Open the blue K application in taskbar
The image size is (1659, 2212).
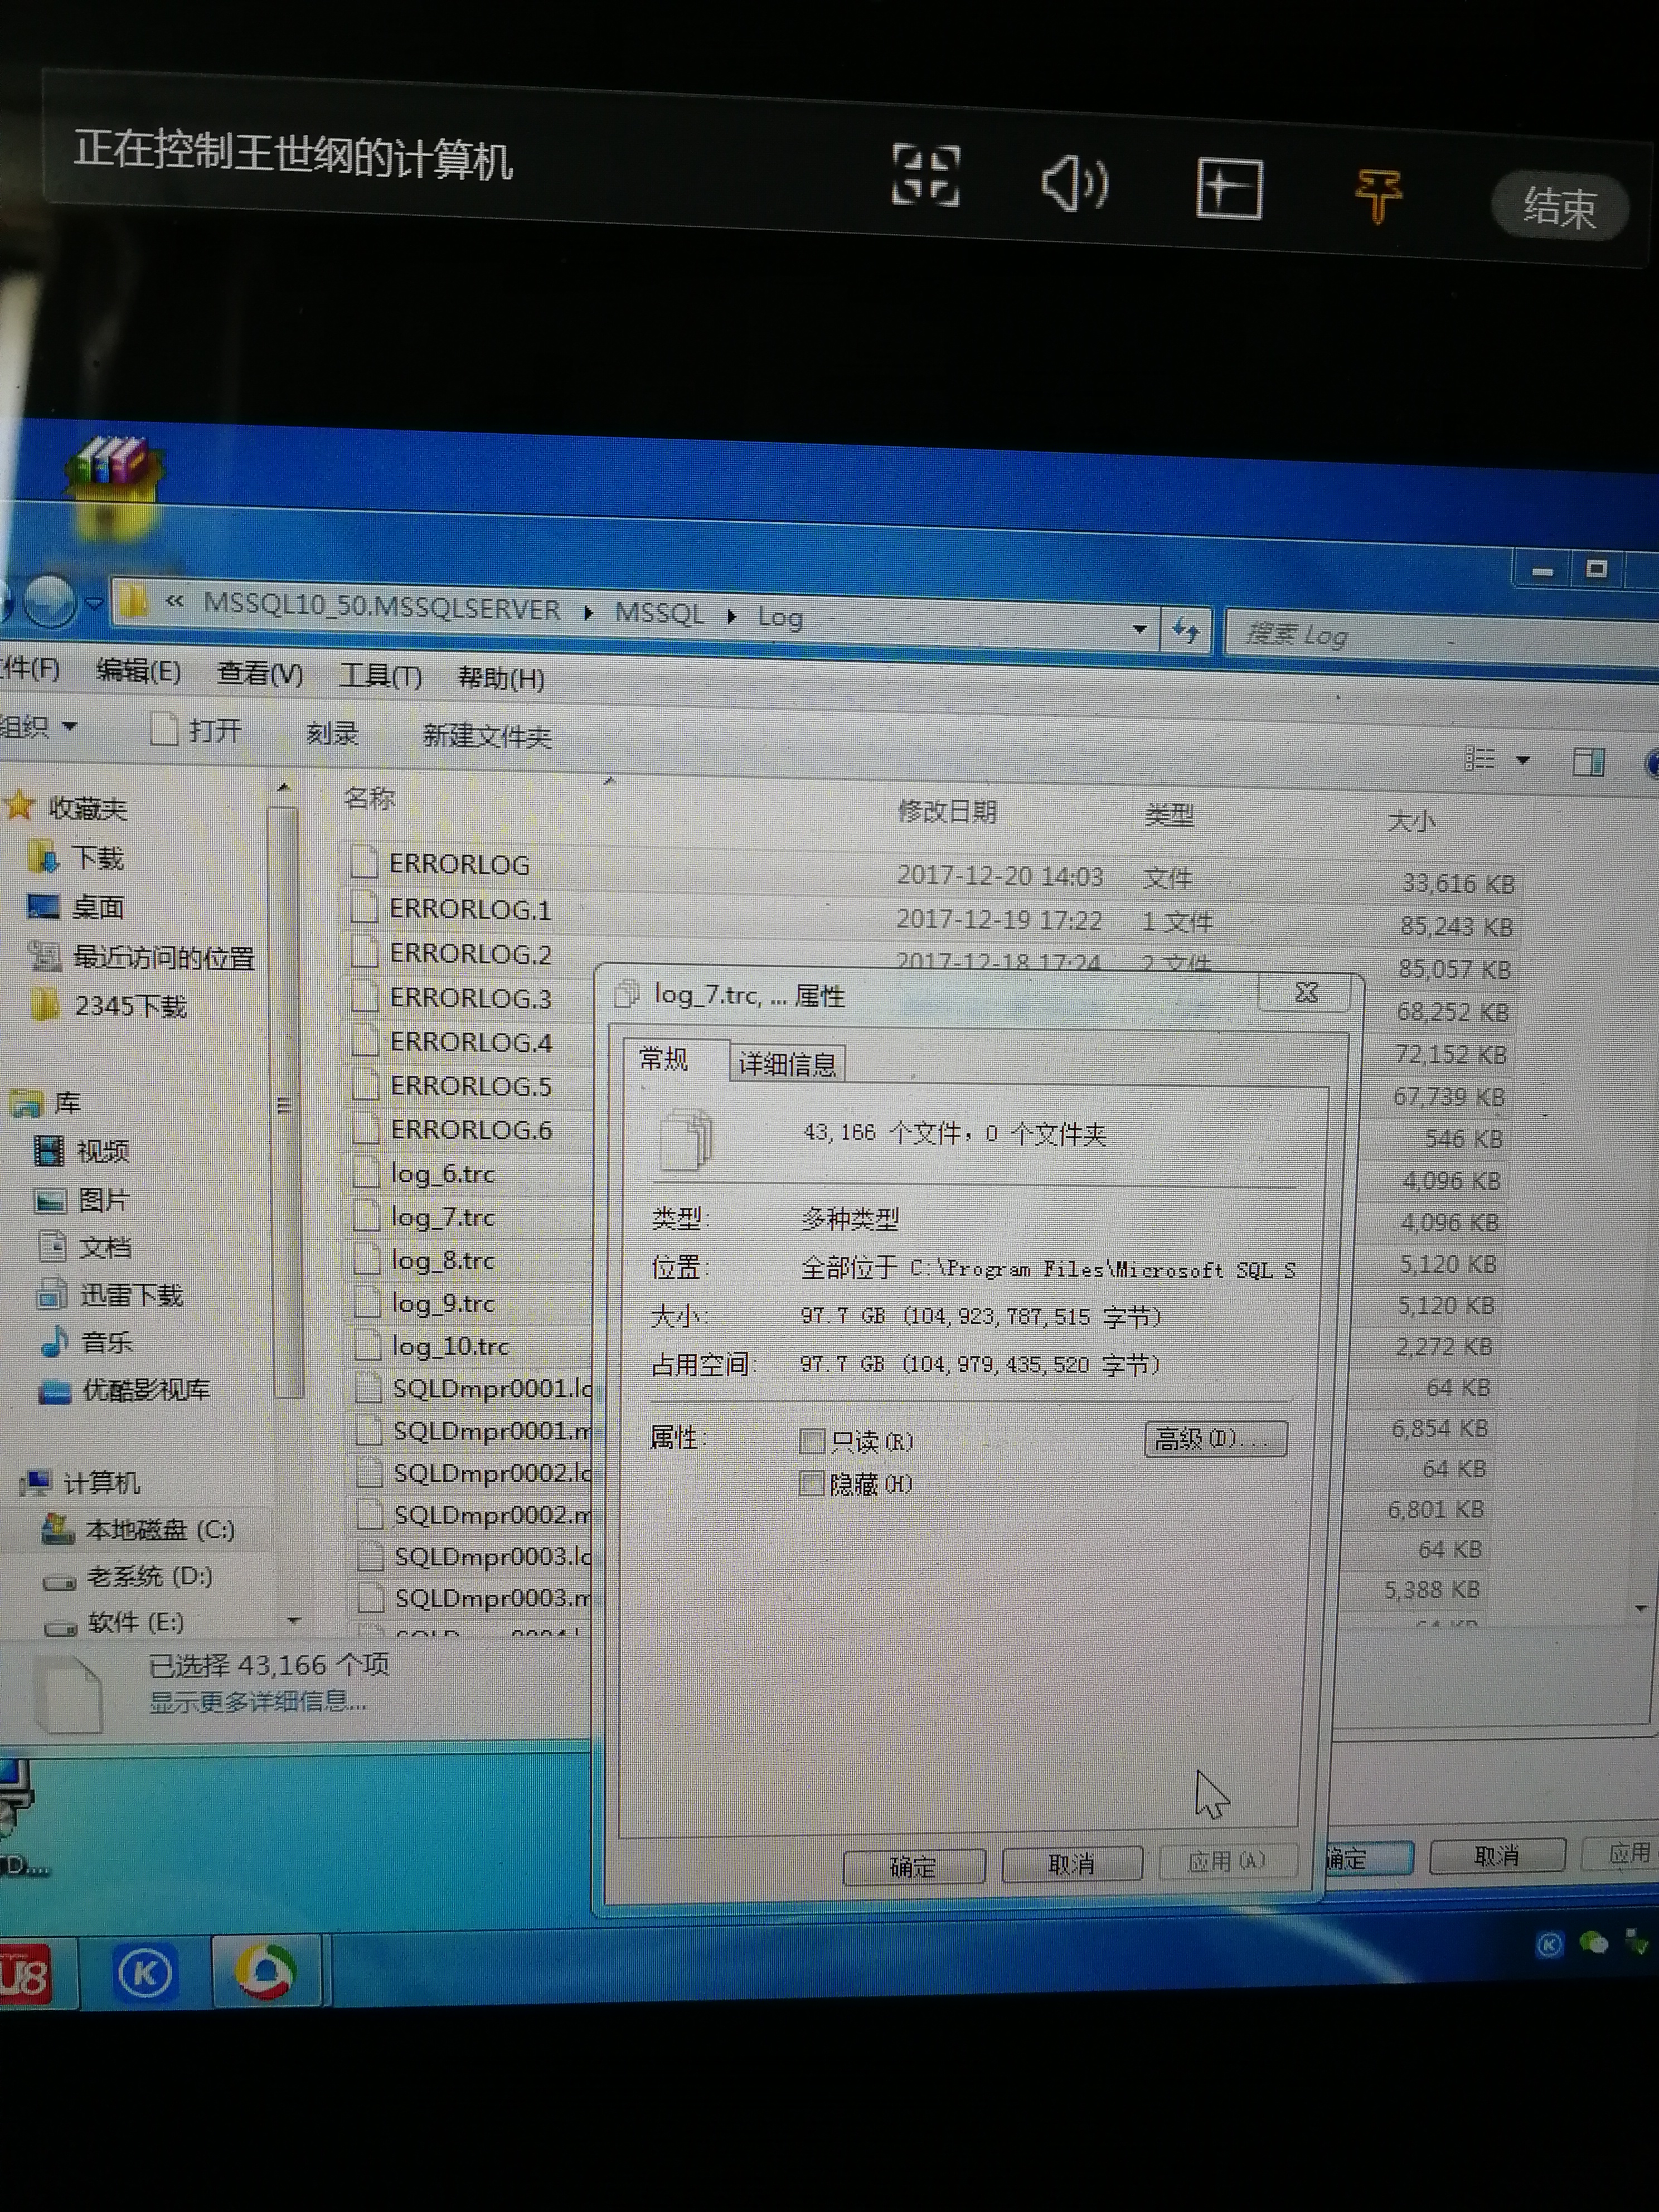tap(145, 1974)
